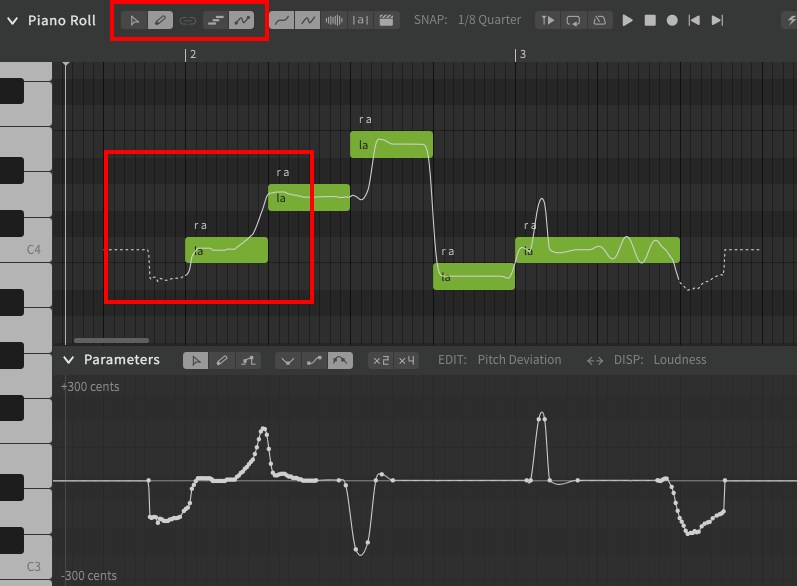Open the DISP Loudness parameter menu
Viewport: 797px width, 586px height.
[x=679, y=360]
